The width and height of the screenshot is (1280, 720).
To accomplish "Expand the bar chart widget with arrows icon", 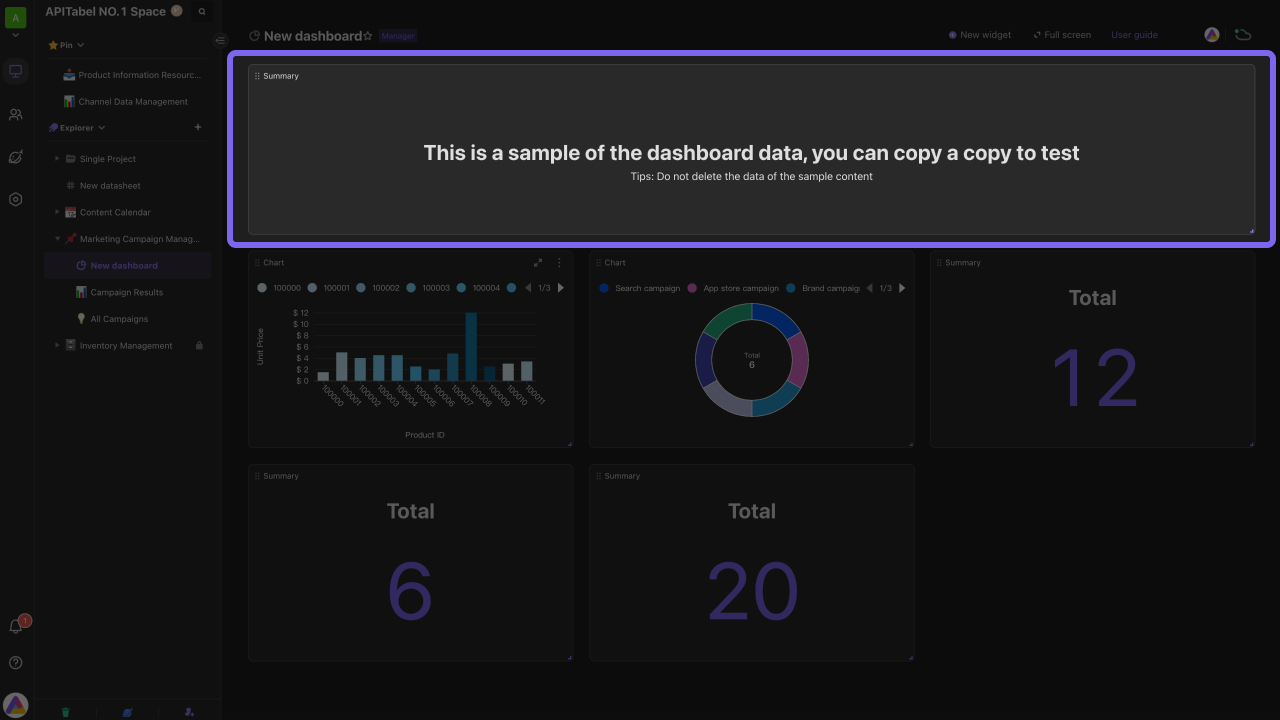I will [538, 263].
